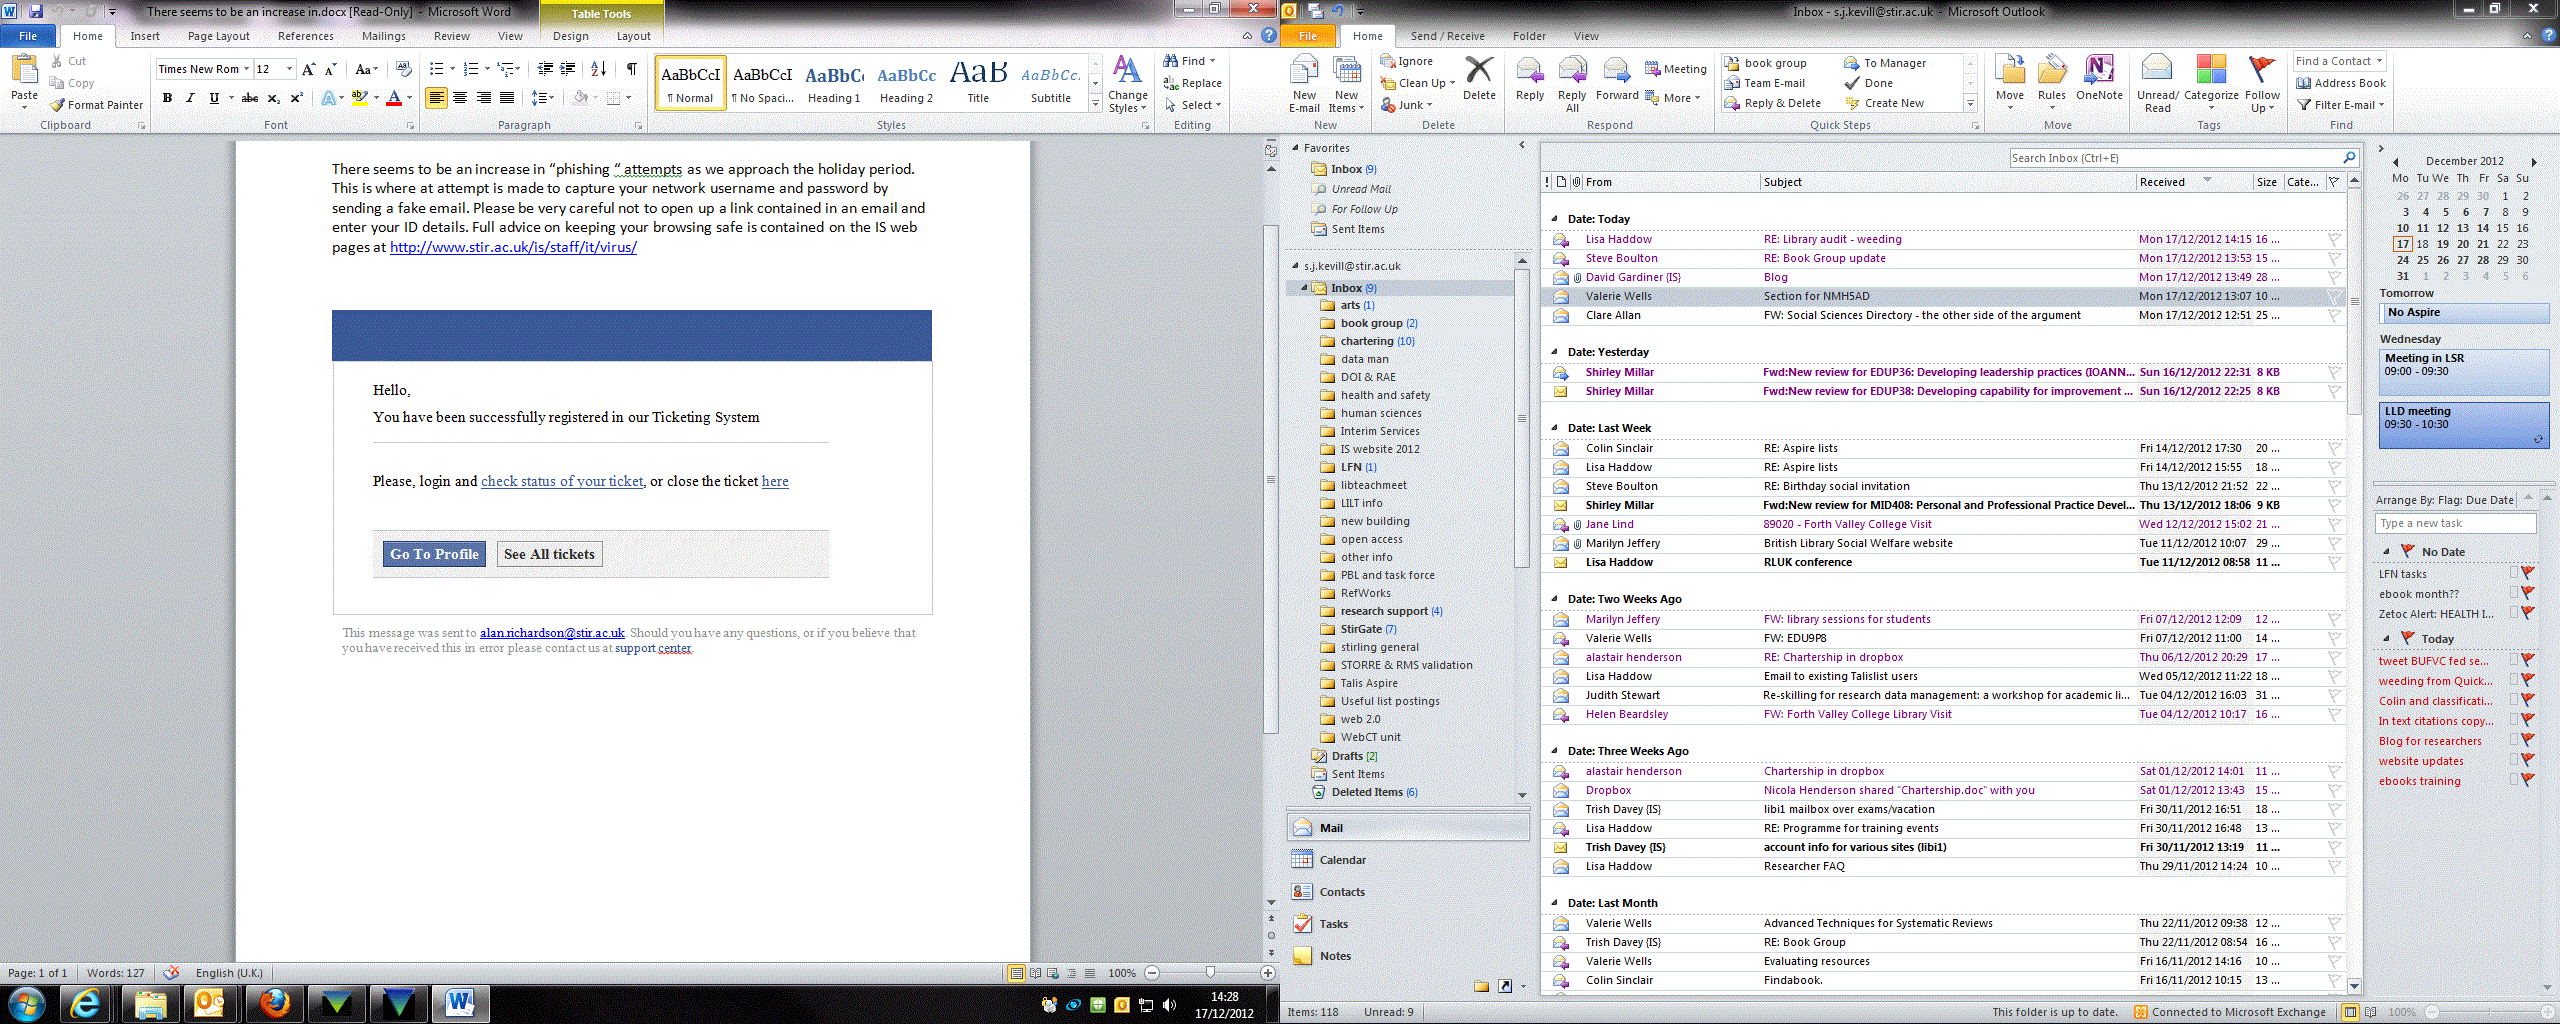Collapse the Favorites section in Outlook
This screenshot has height=1024, width=2560.
1295,148
